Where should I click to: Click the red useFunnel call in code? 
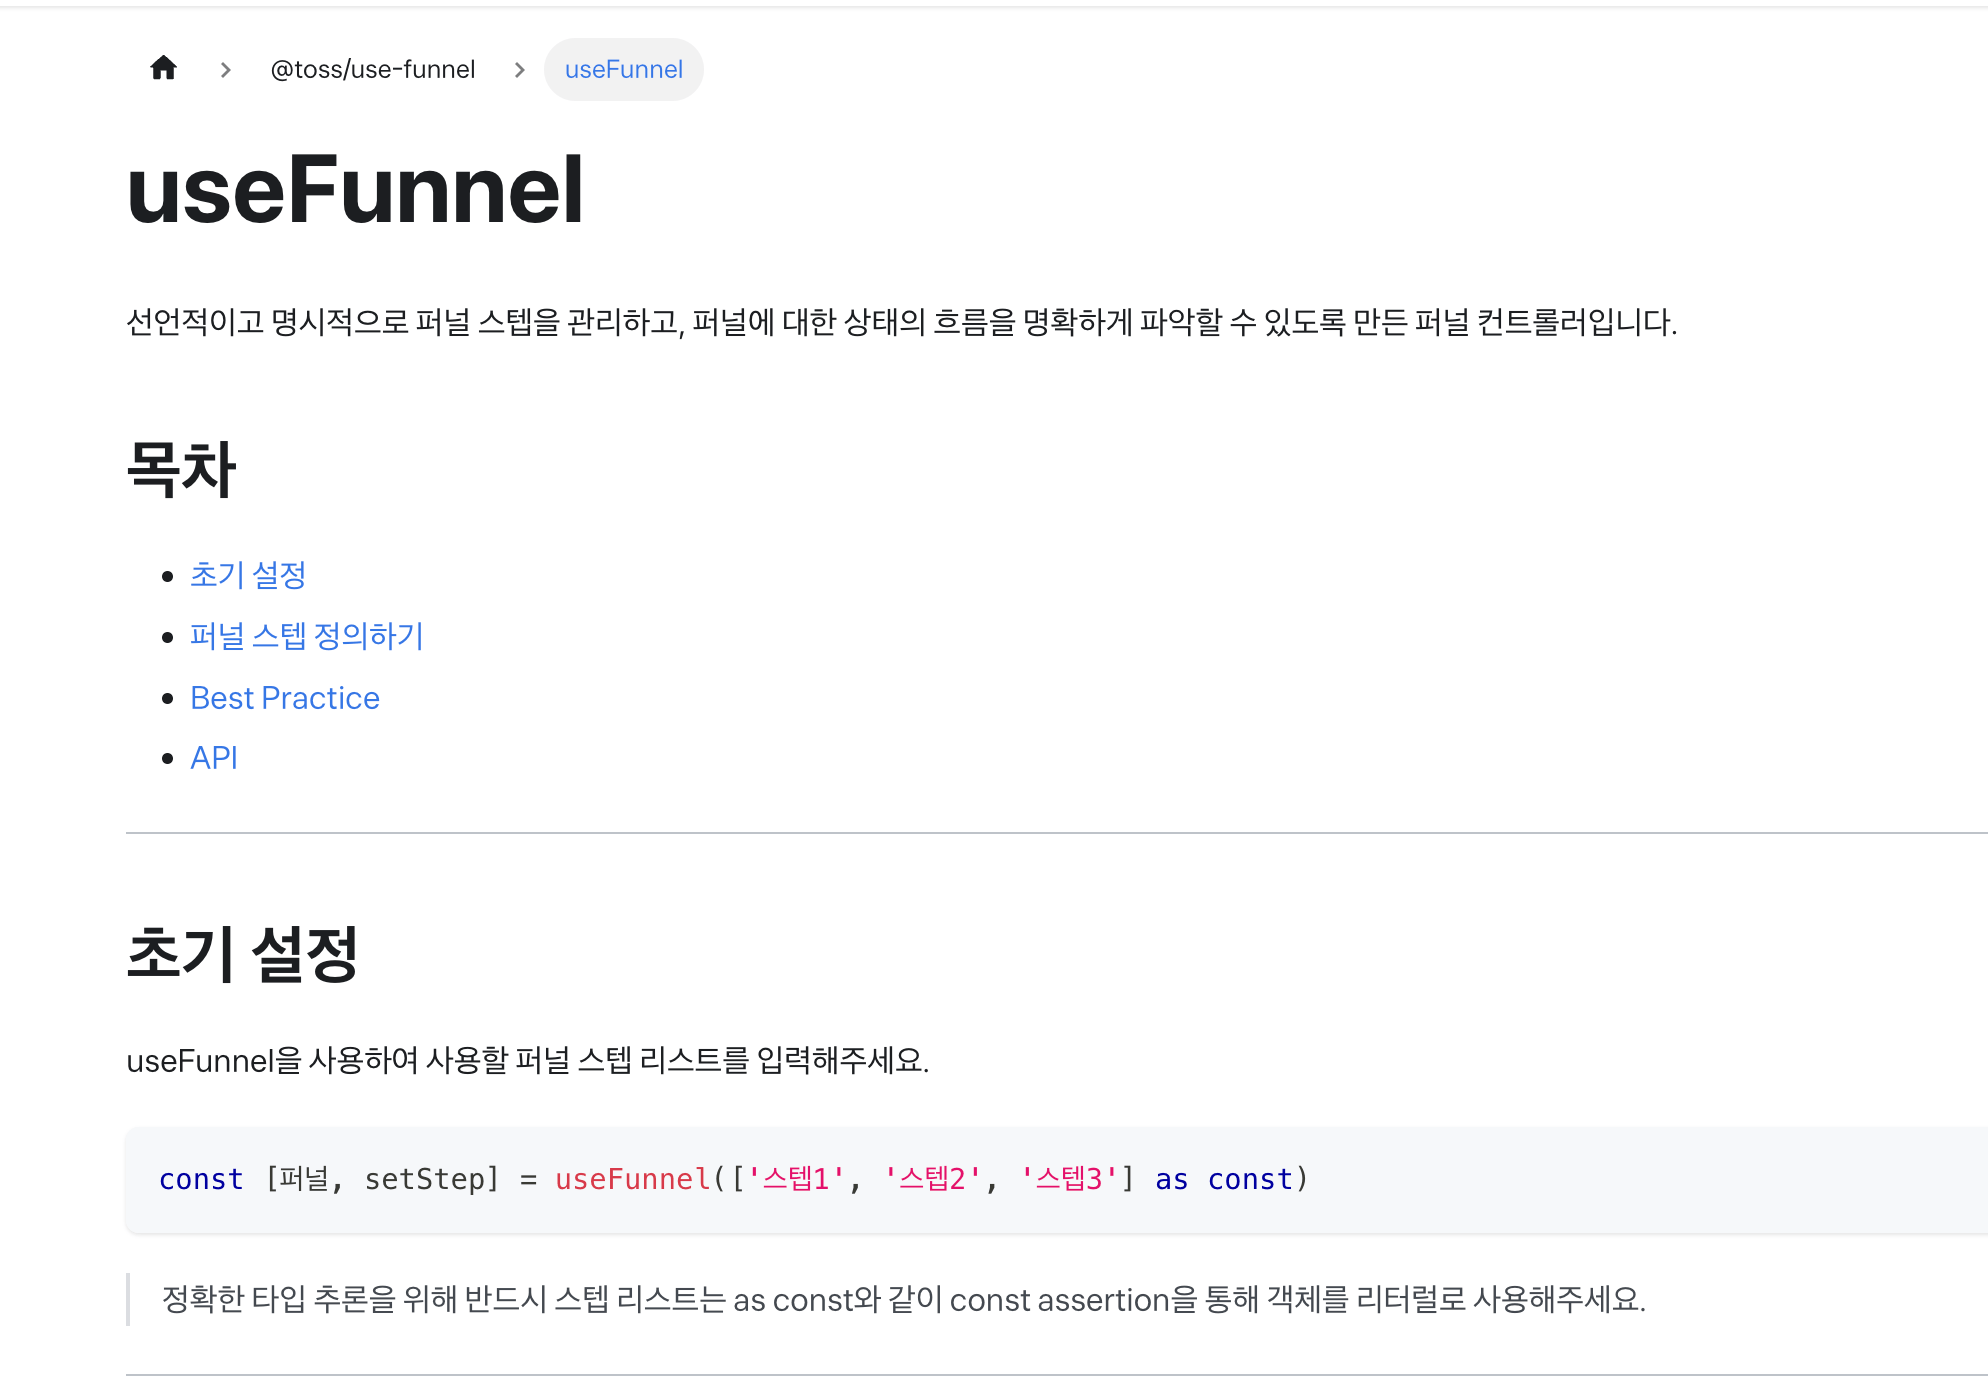tap(632, 1180)
